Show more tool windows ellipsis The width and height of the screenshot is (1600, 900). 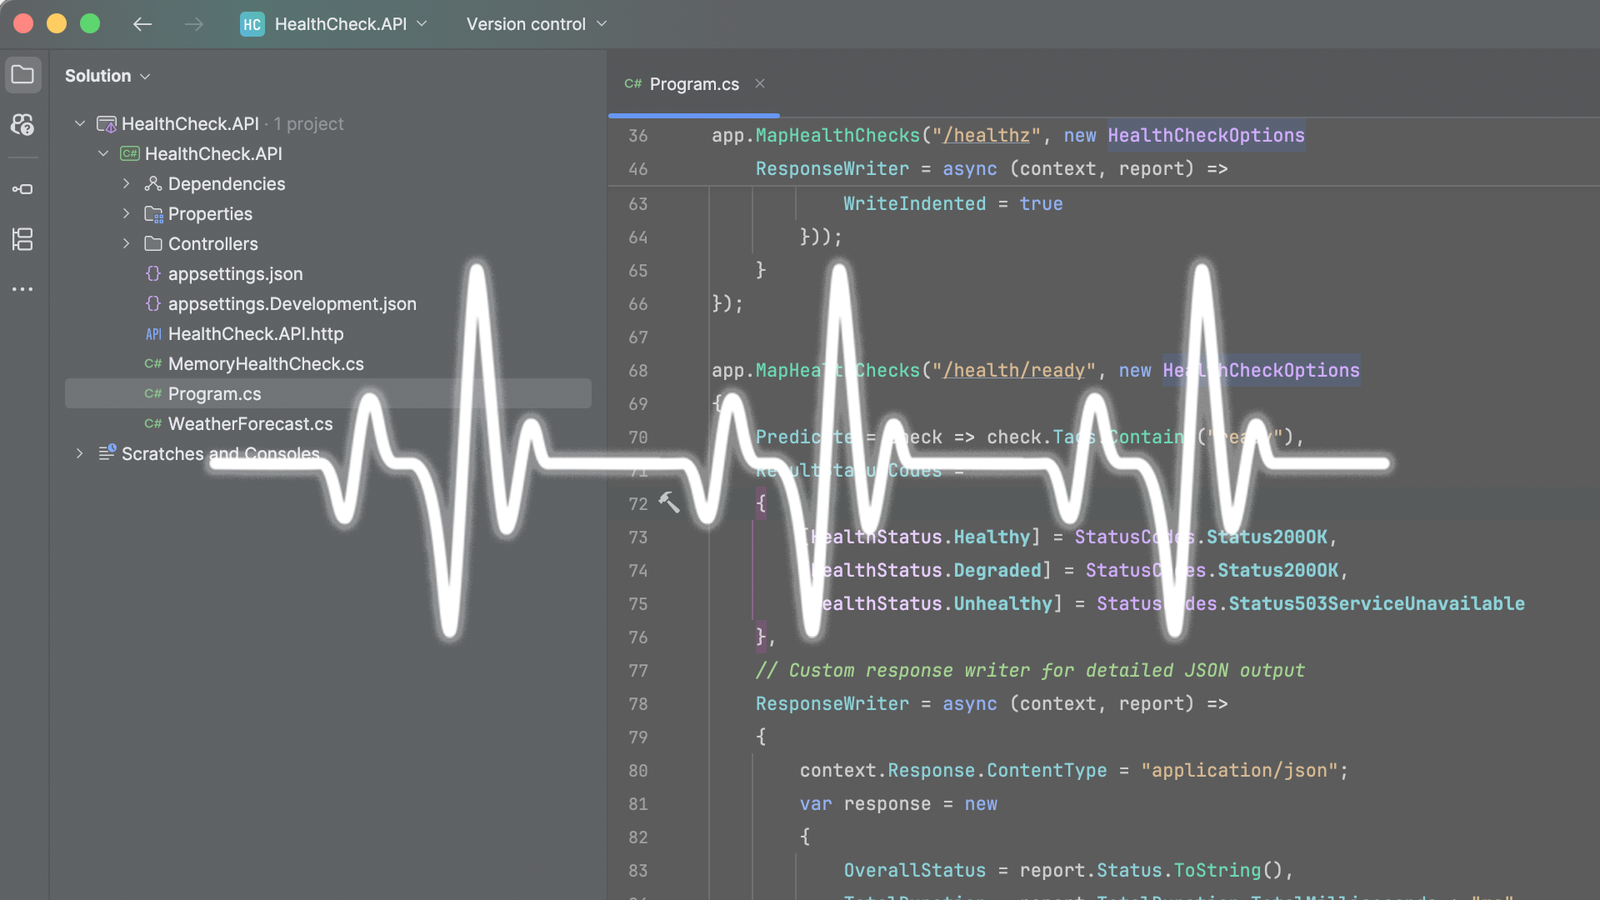click(x=22, y=289)
